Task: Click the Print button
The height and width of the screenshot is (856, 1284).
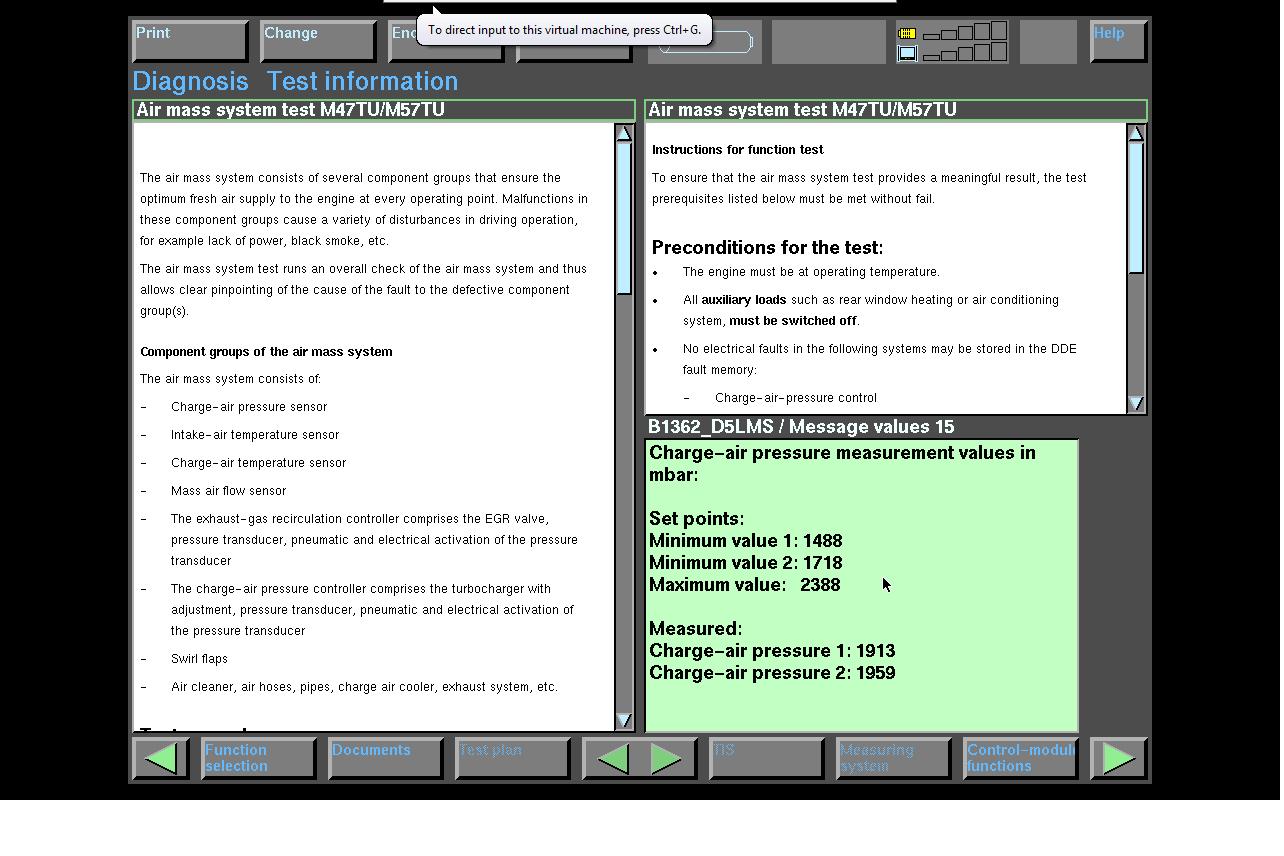Action: click(x=190, y=41)
